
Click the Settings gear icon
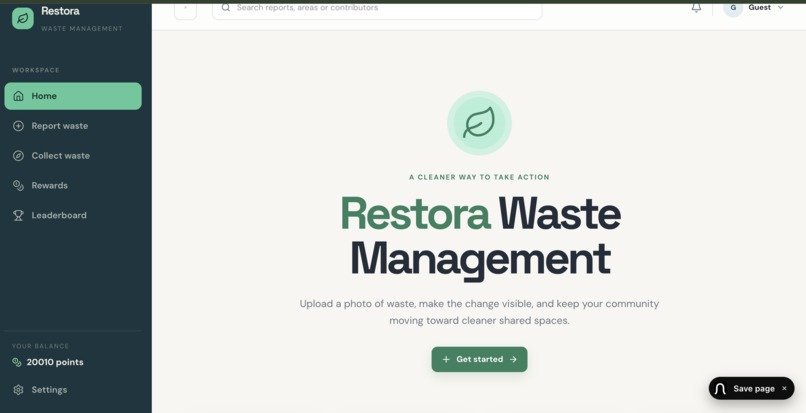(x=18, y=390)
